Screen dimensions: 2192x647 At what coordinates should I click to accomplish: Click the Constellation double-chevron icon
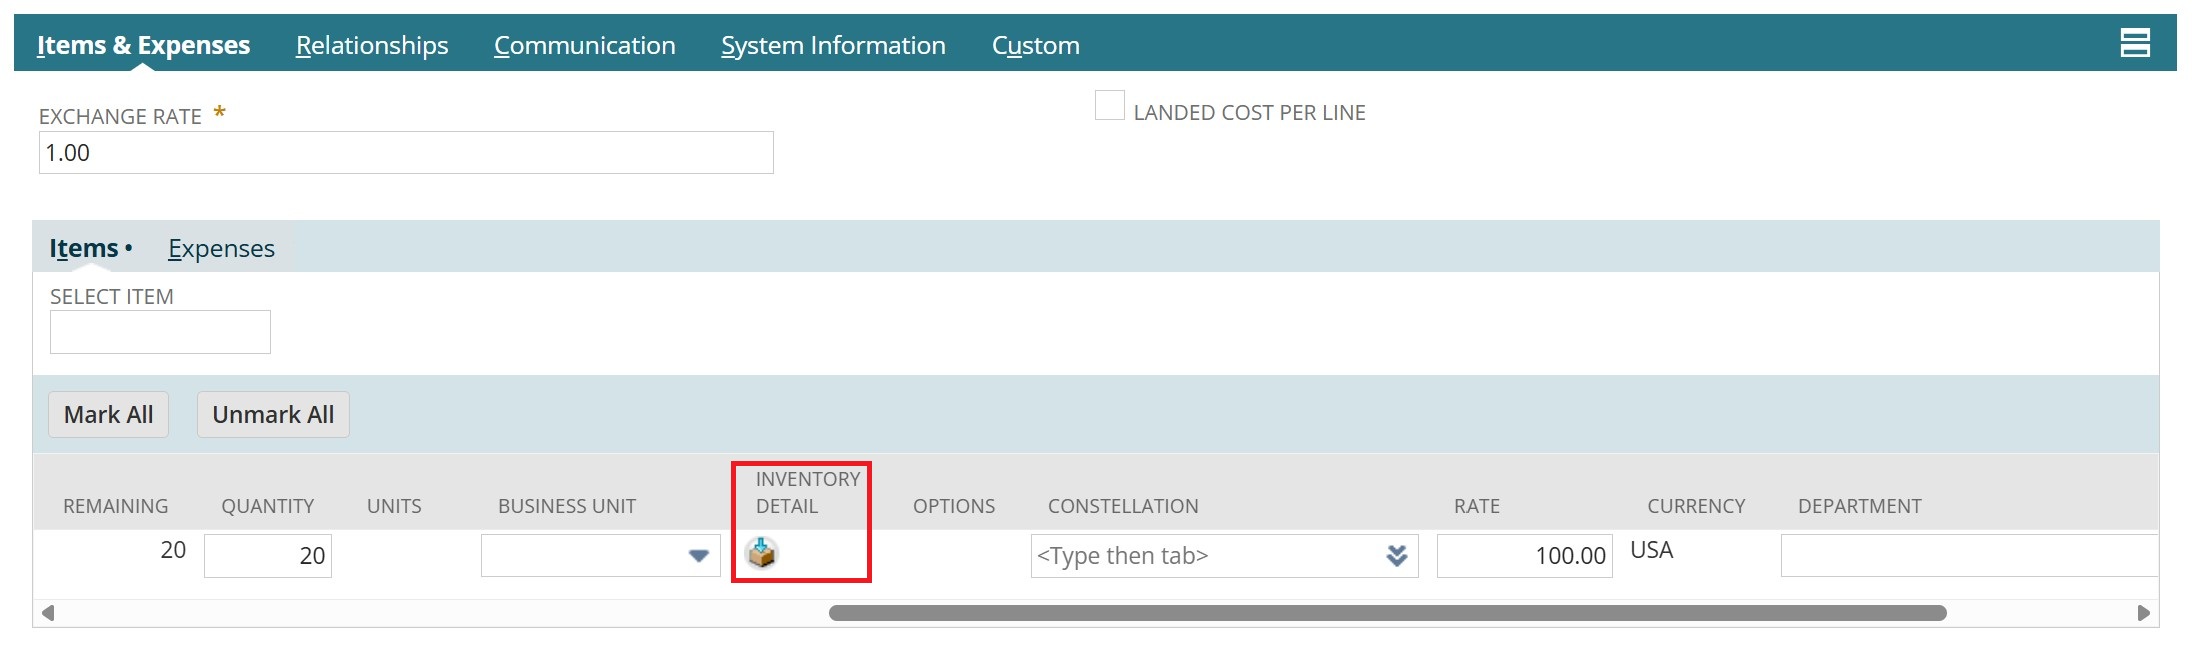[1396, 556]
